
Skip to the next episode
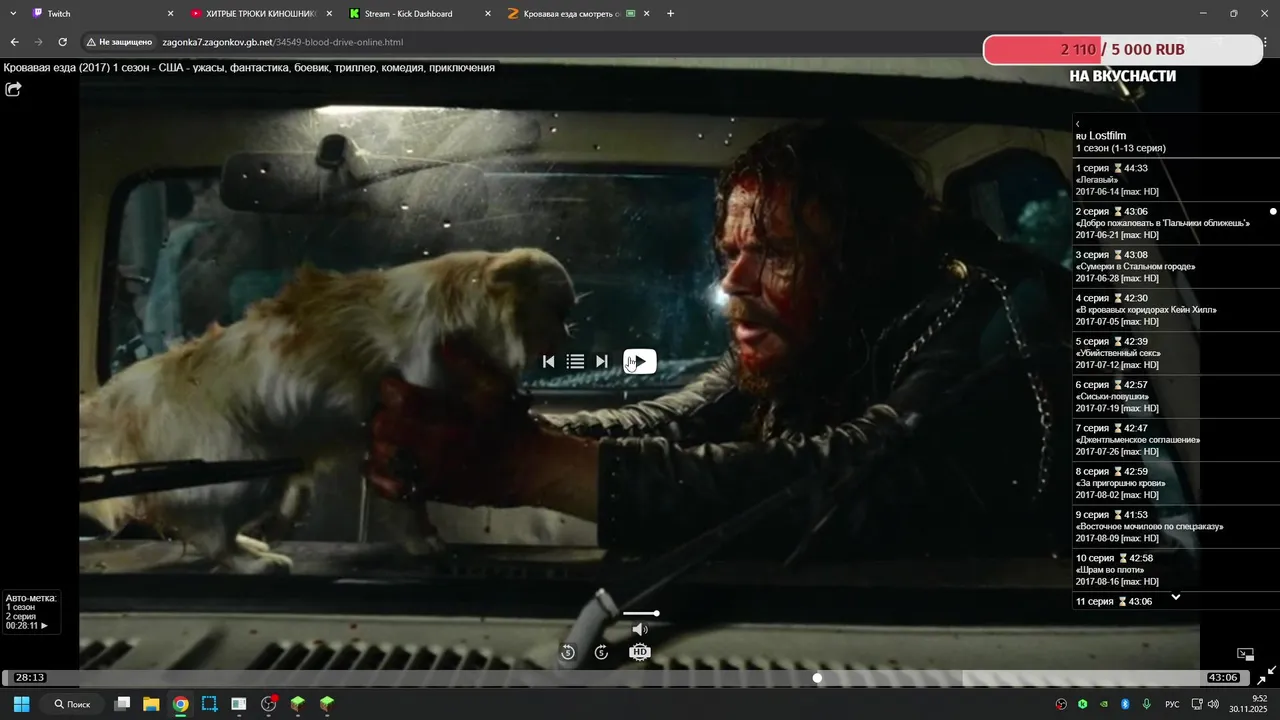click(601, 361)
